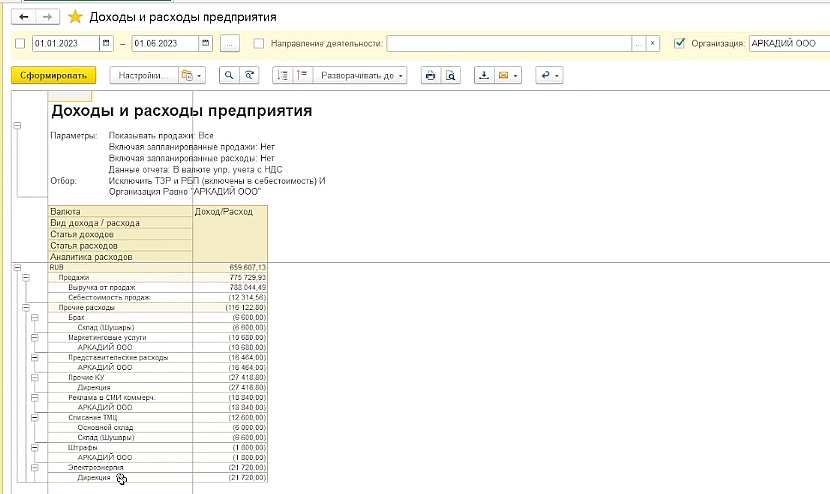Toggle the period filter checkbox

20,43
